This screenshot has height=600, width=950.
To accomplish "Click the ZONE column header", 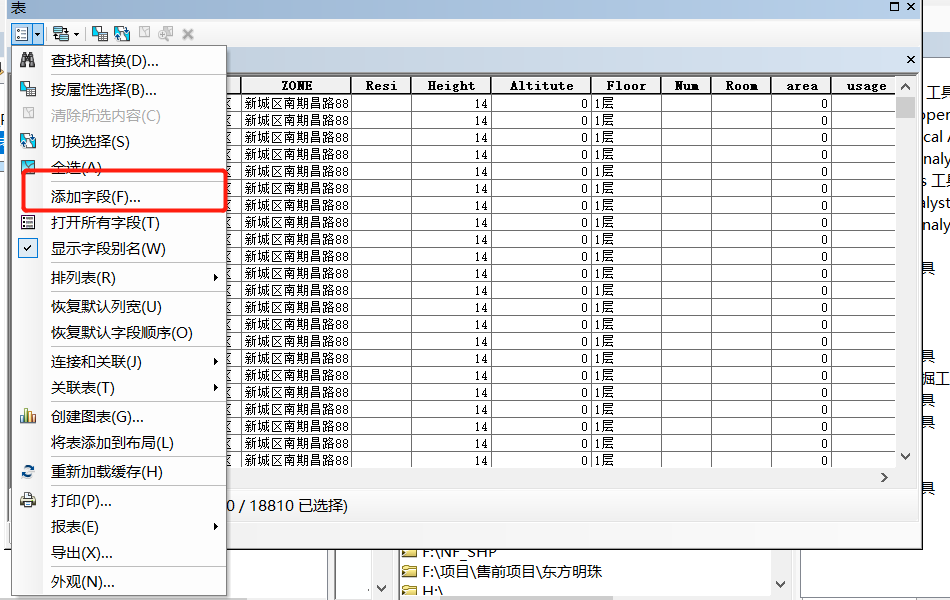I will tap(296, 85).
